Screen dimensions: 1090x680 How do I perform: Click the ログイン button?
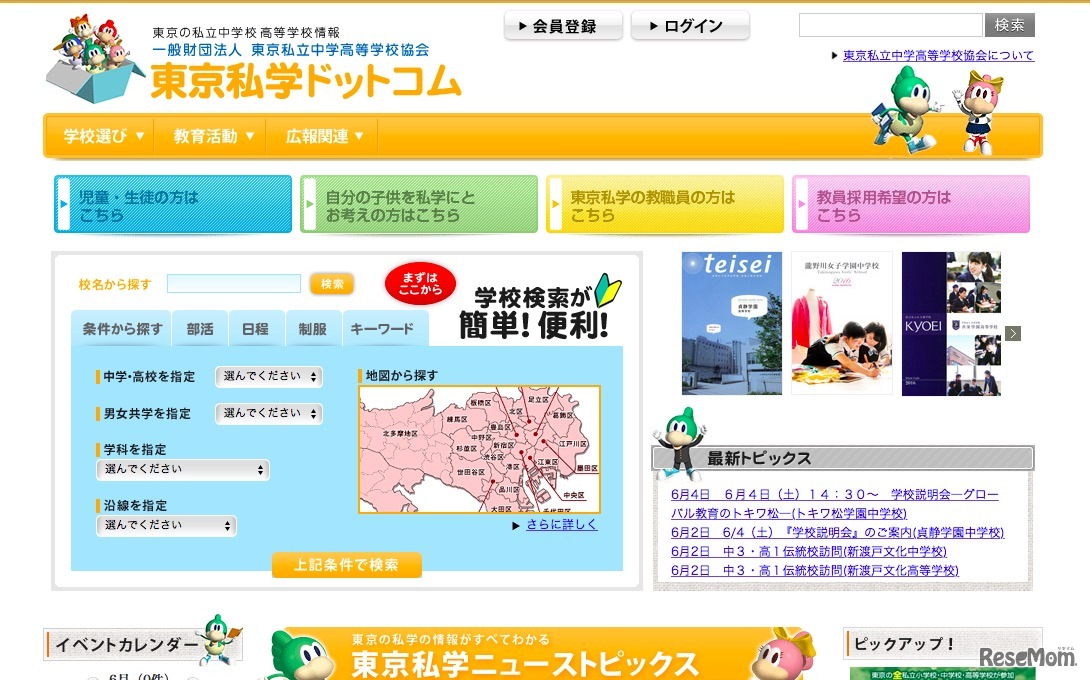tap(690, 26)
